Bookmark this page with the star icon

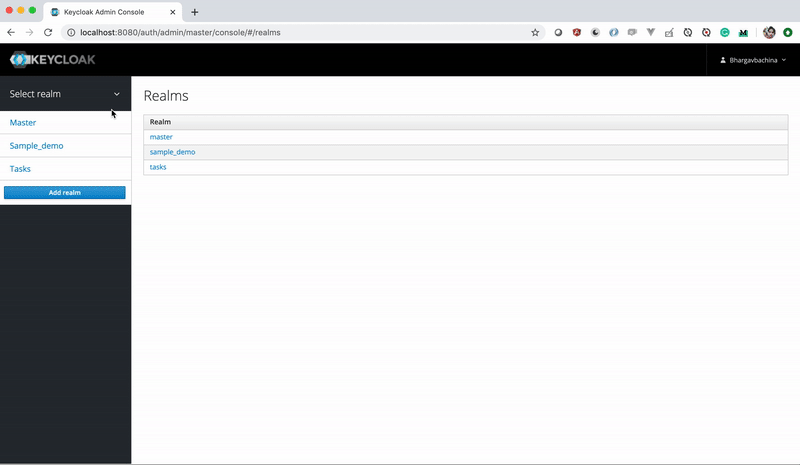(x=535, y=32)
